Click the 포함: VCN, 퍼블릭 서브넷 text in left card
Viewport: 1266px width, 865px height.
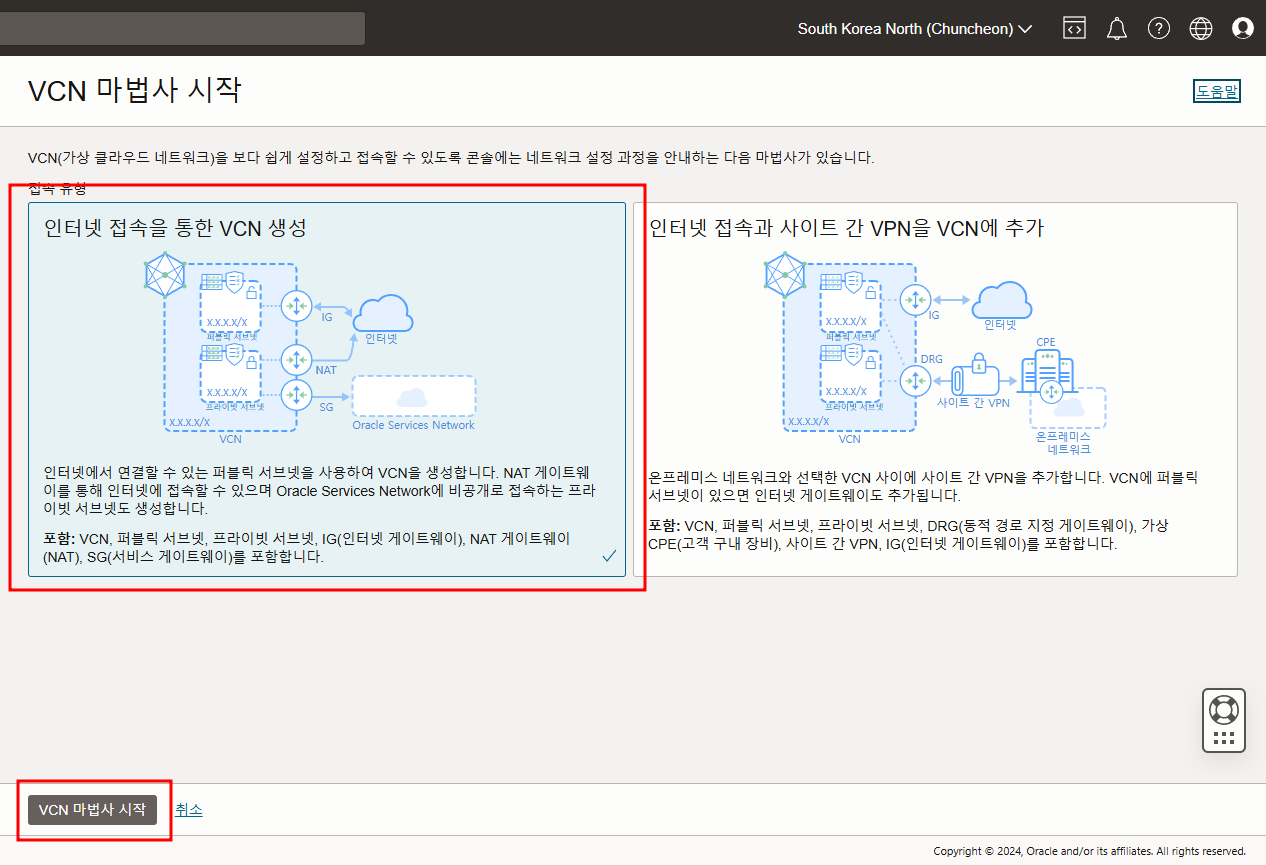point(307,548)
